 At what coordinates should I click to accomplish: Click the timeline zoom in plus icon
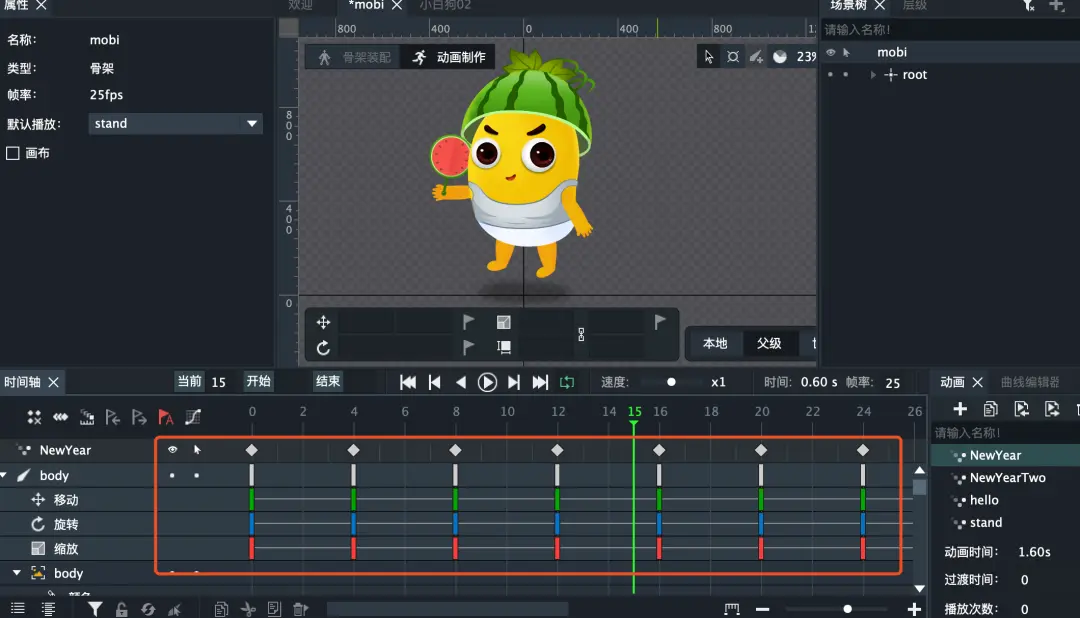(914, 609)
